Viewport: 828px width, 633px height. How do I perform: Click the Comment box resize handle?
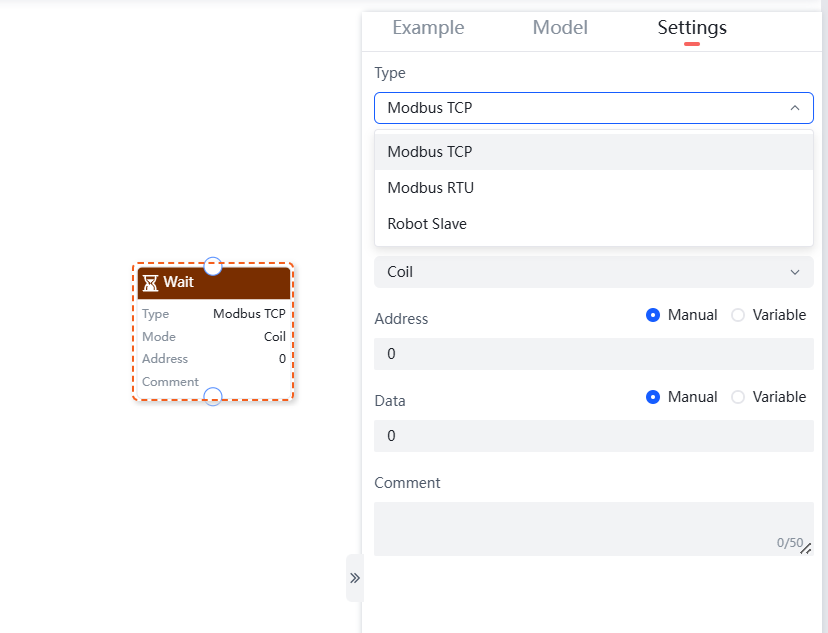(806, 548)
